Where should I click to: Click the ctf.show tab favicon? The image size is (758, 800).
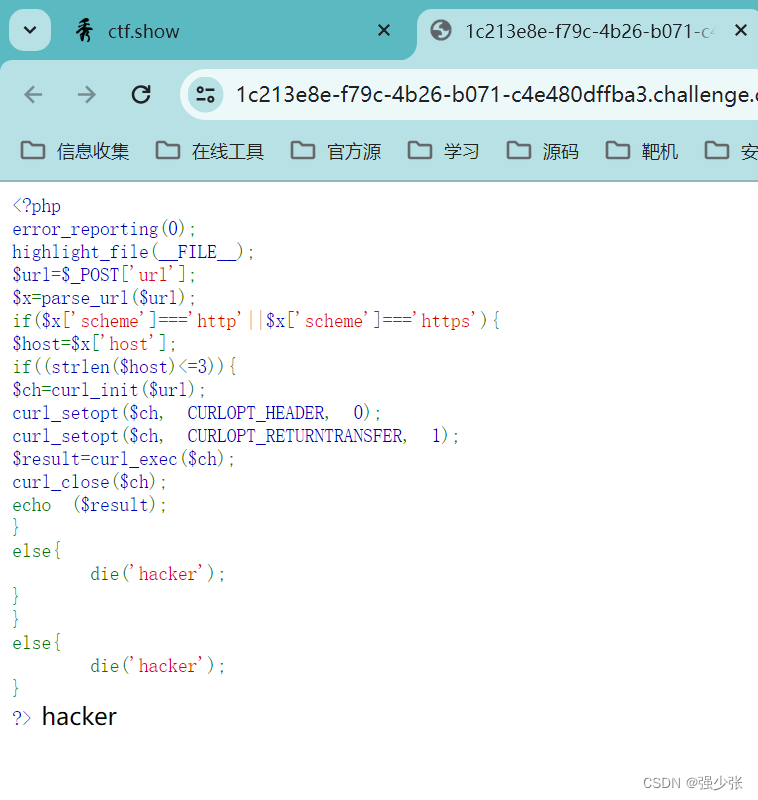click(x=85, y=31)
